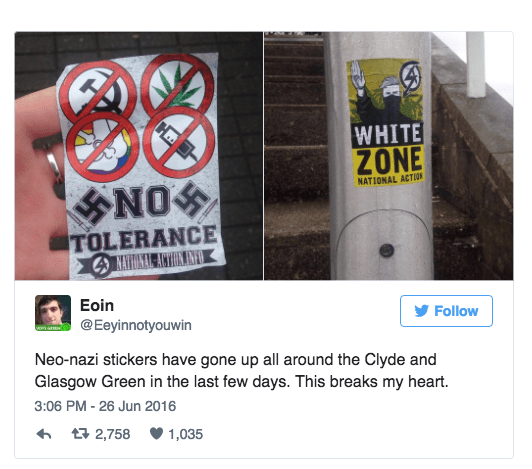View the 2,758 retweets count
The image size is (532, 469).
pos(112,434)
